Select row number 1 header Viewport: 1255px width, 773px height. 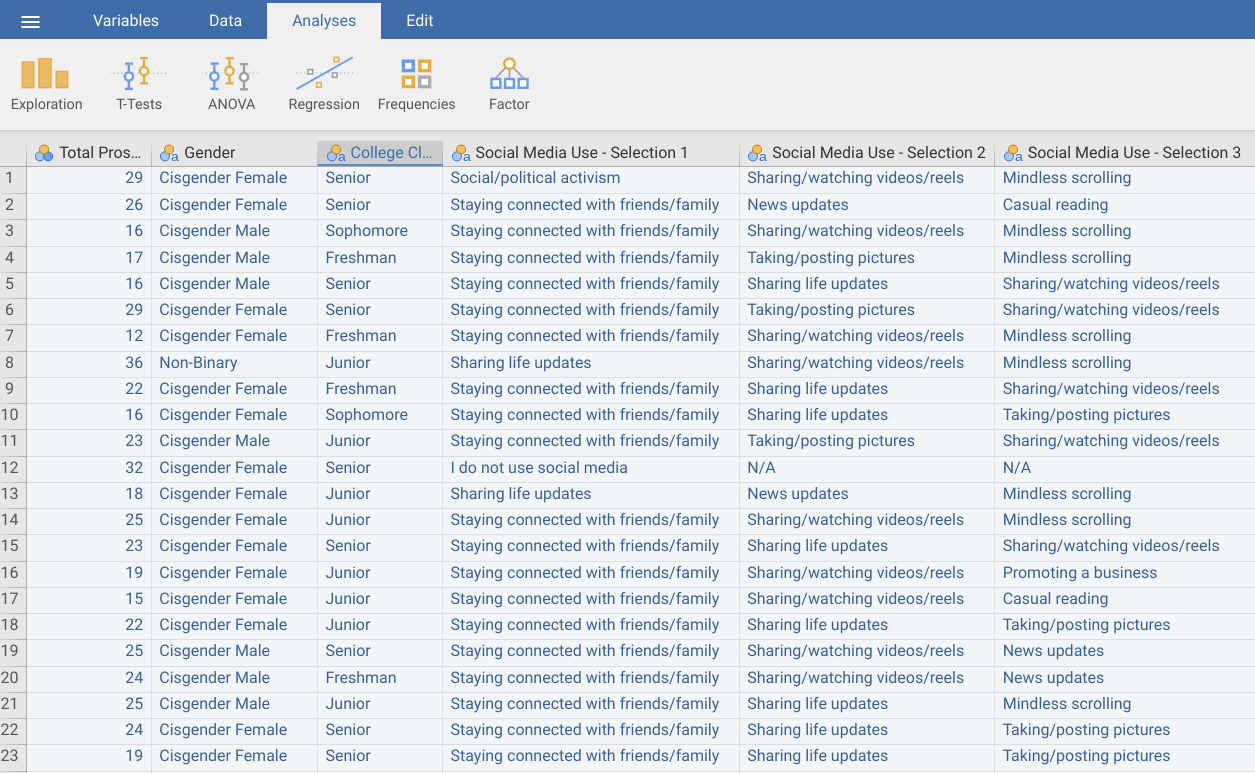pyautogui.click(x=13, y=178)
